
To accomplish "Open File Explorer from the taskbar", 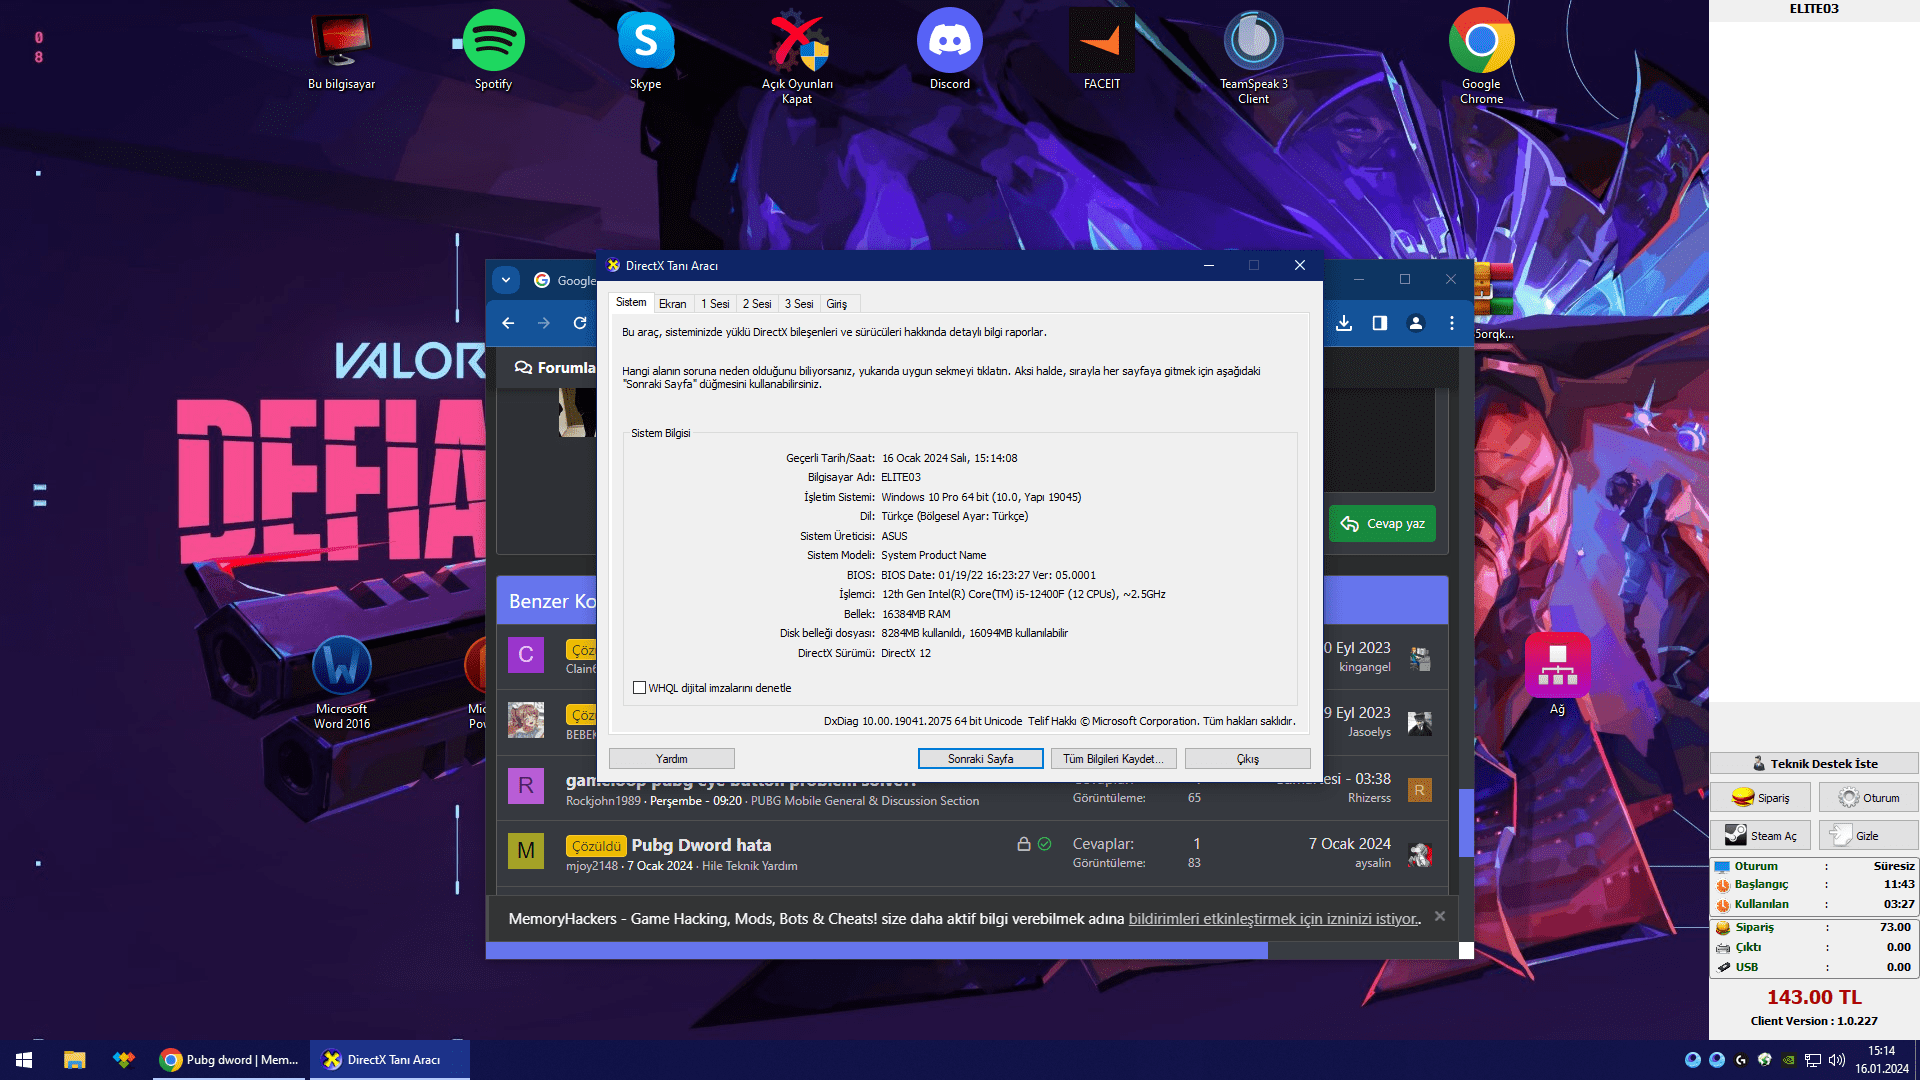I will point(74,1060).
